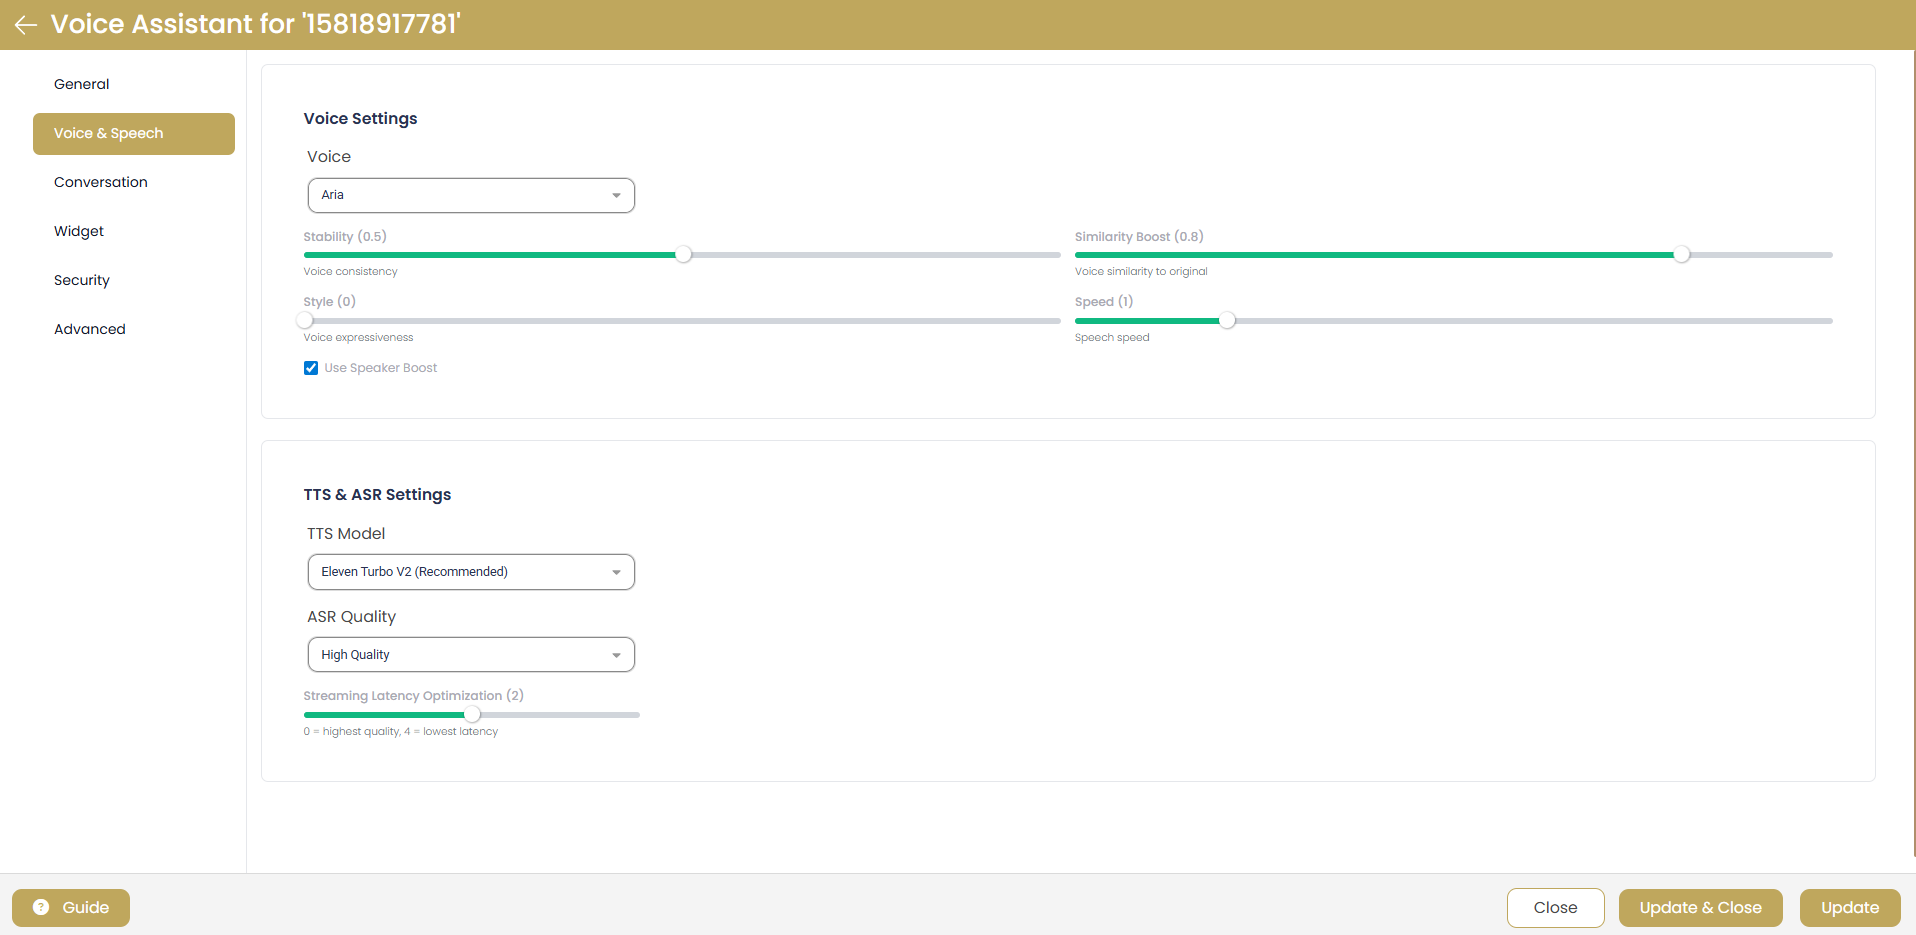Select the Voice & Speech section
Image resolution: width=1916 pixels, height=935 pixels.
tap(108, 133)
